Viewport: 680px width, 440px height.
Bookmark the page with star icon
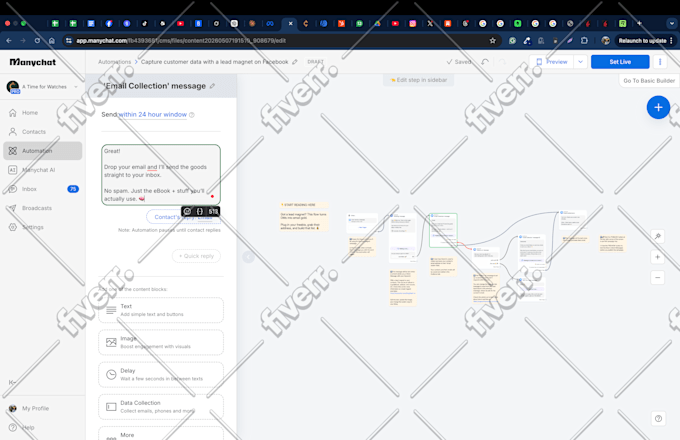(493, 41)
